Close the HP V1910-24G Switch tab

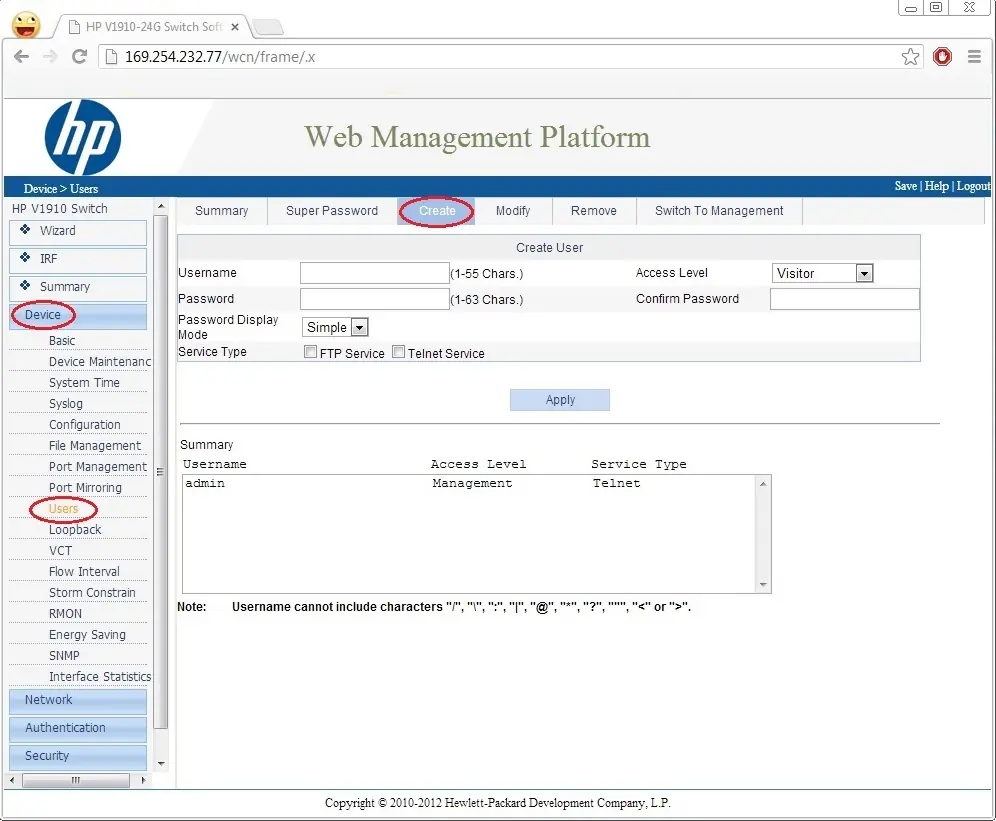click(x=234, y=27)
